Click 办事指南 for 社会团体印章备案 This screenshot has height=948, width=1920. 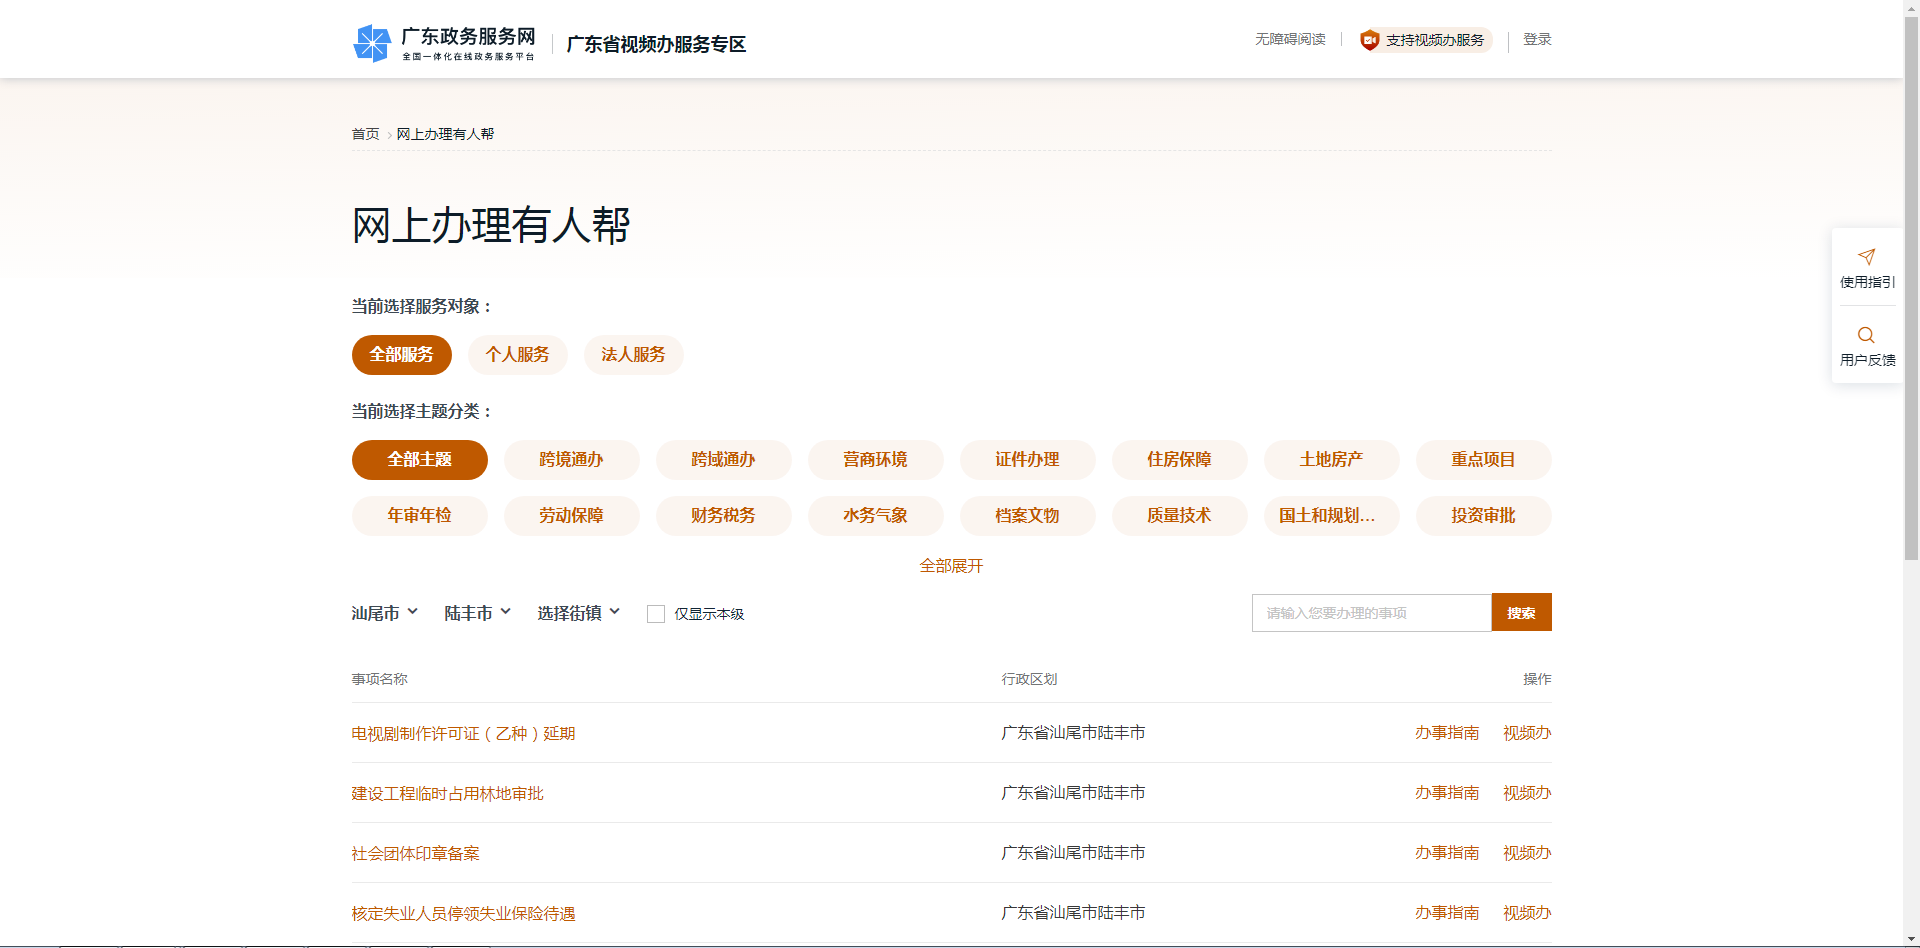pos(1446,853)
